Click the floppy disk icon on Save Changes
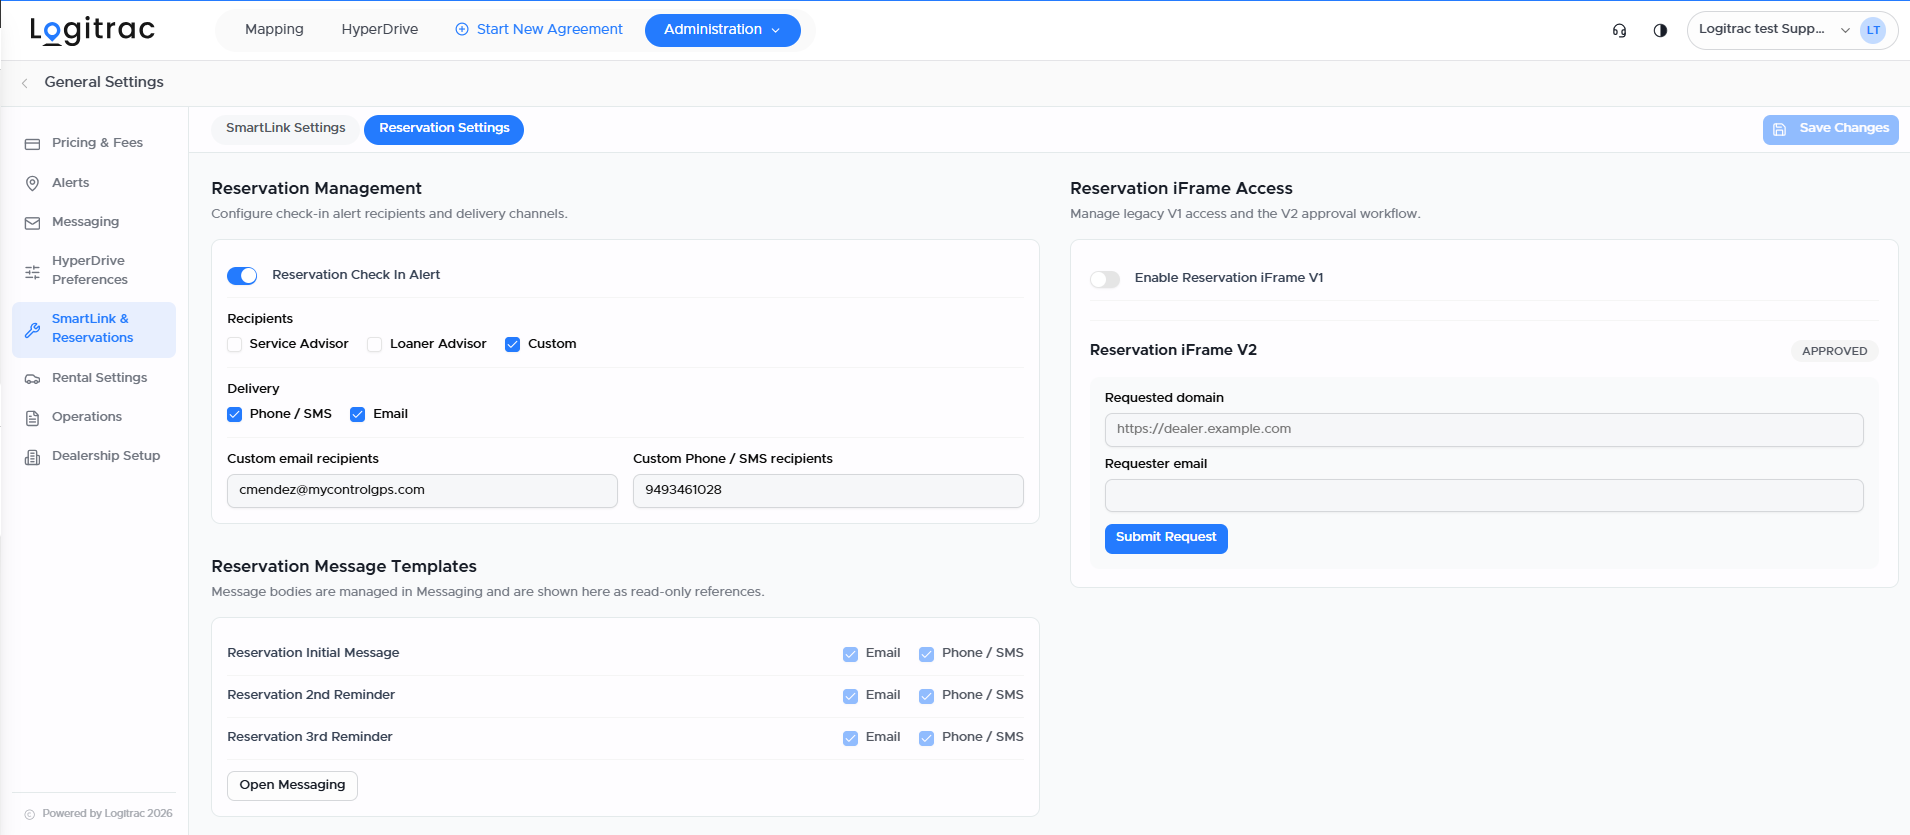 (x=1780, y=129)
